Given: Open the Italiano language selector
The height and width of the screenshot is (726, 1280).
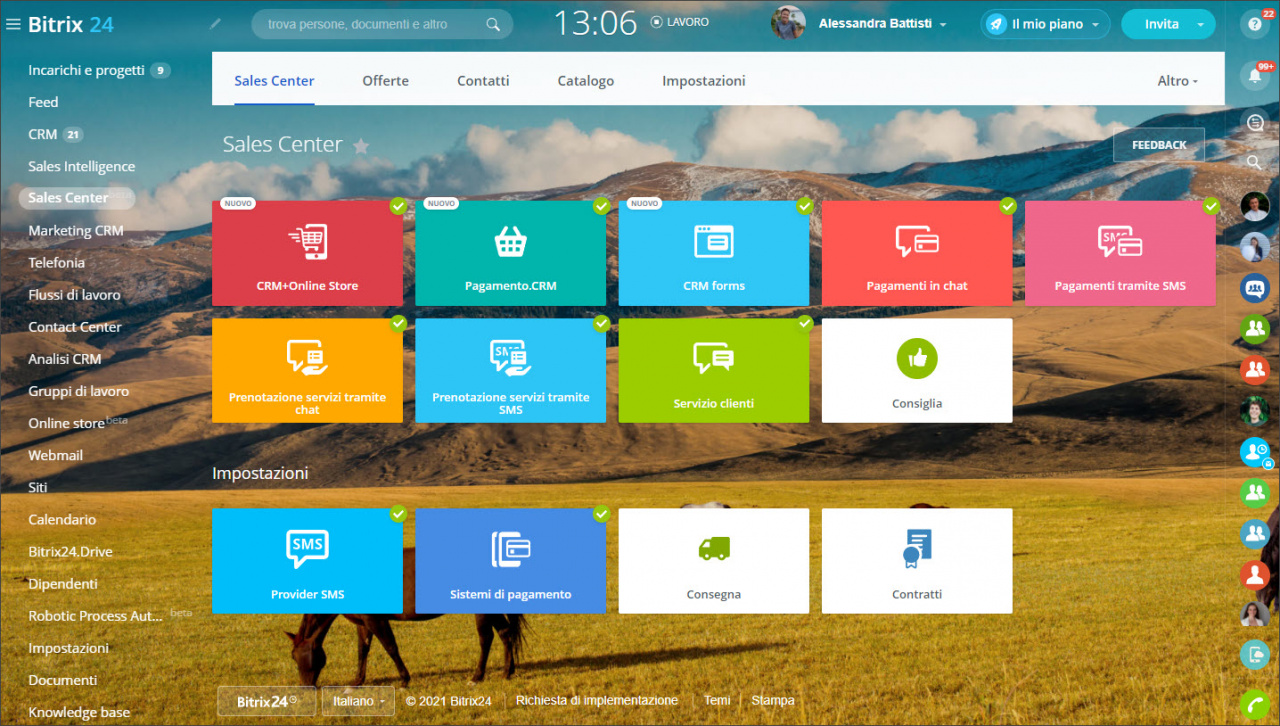Looking at the screenshot, I should coord(358,701).
